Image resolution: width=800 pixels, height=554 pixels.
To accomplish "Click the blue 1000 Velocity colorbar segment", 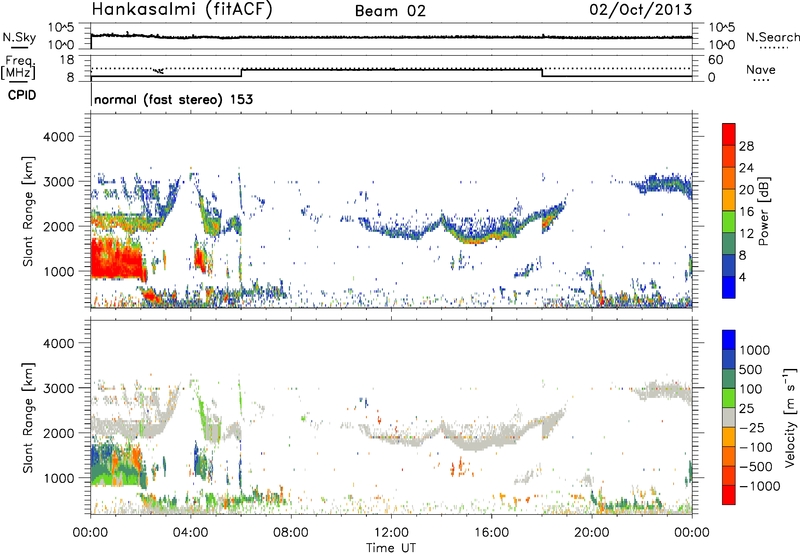I will click(x=729, y=340).
